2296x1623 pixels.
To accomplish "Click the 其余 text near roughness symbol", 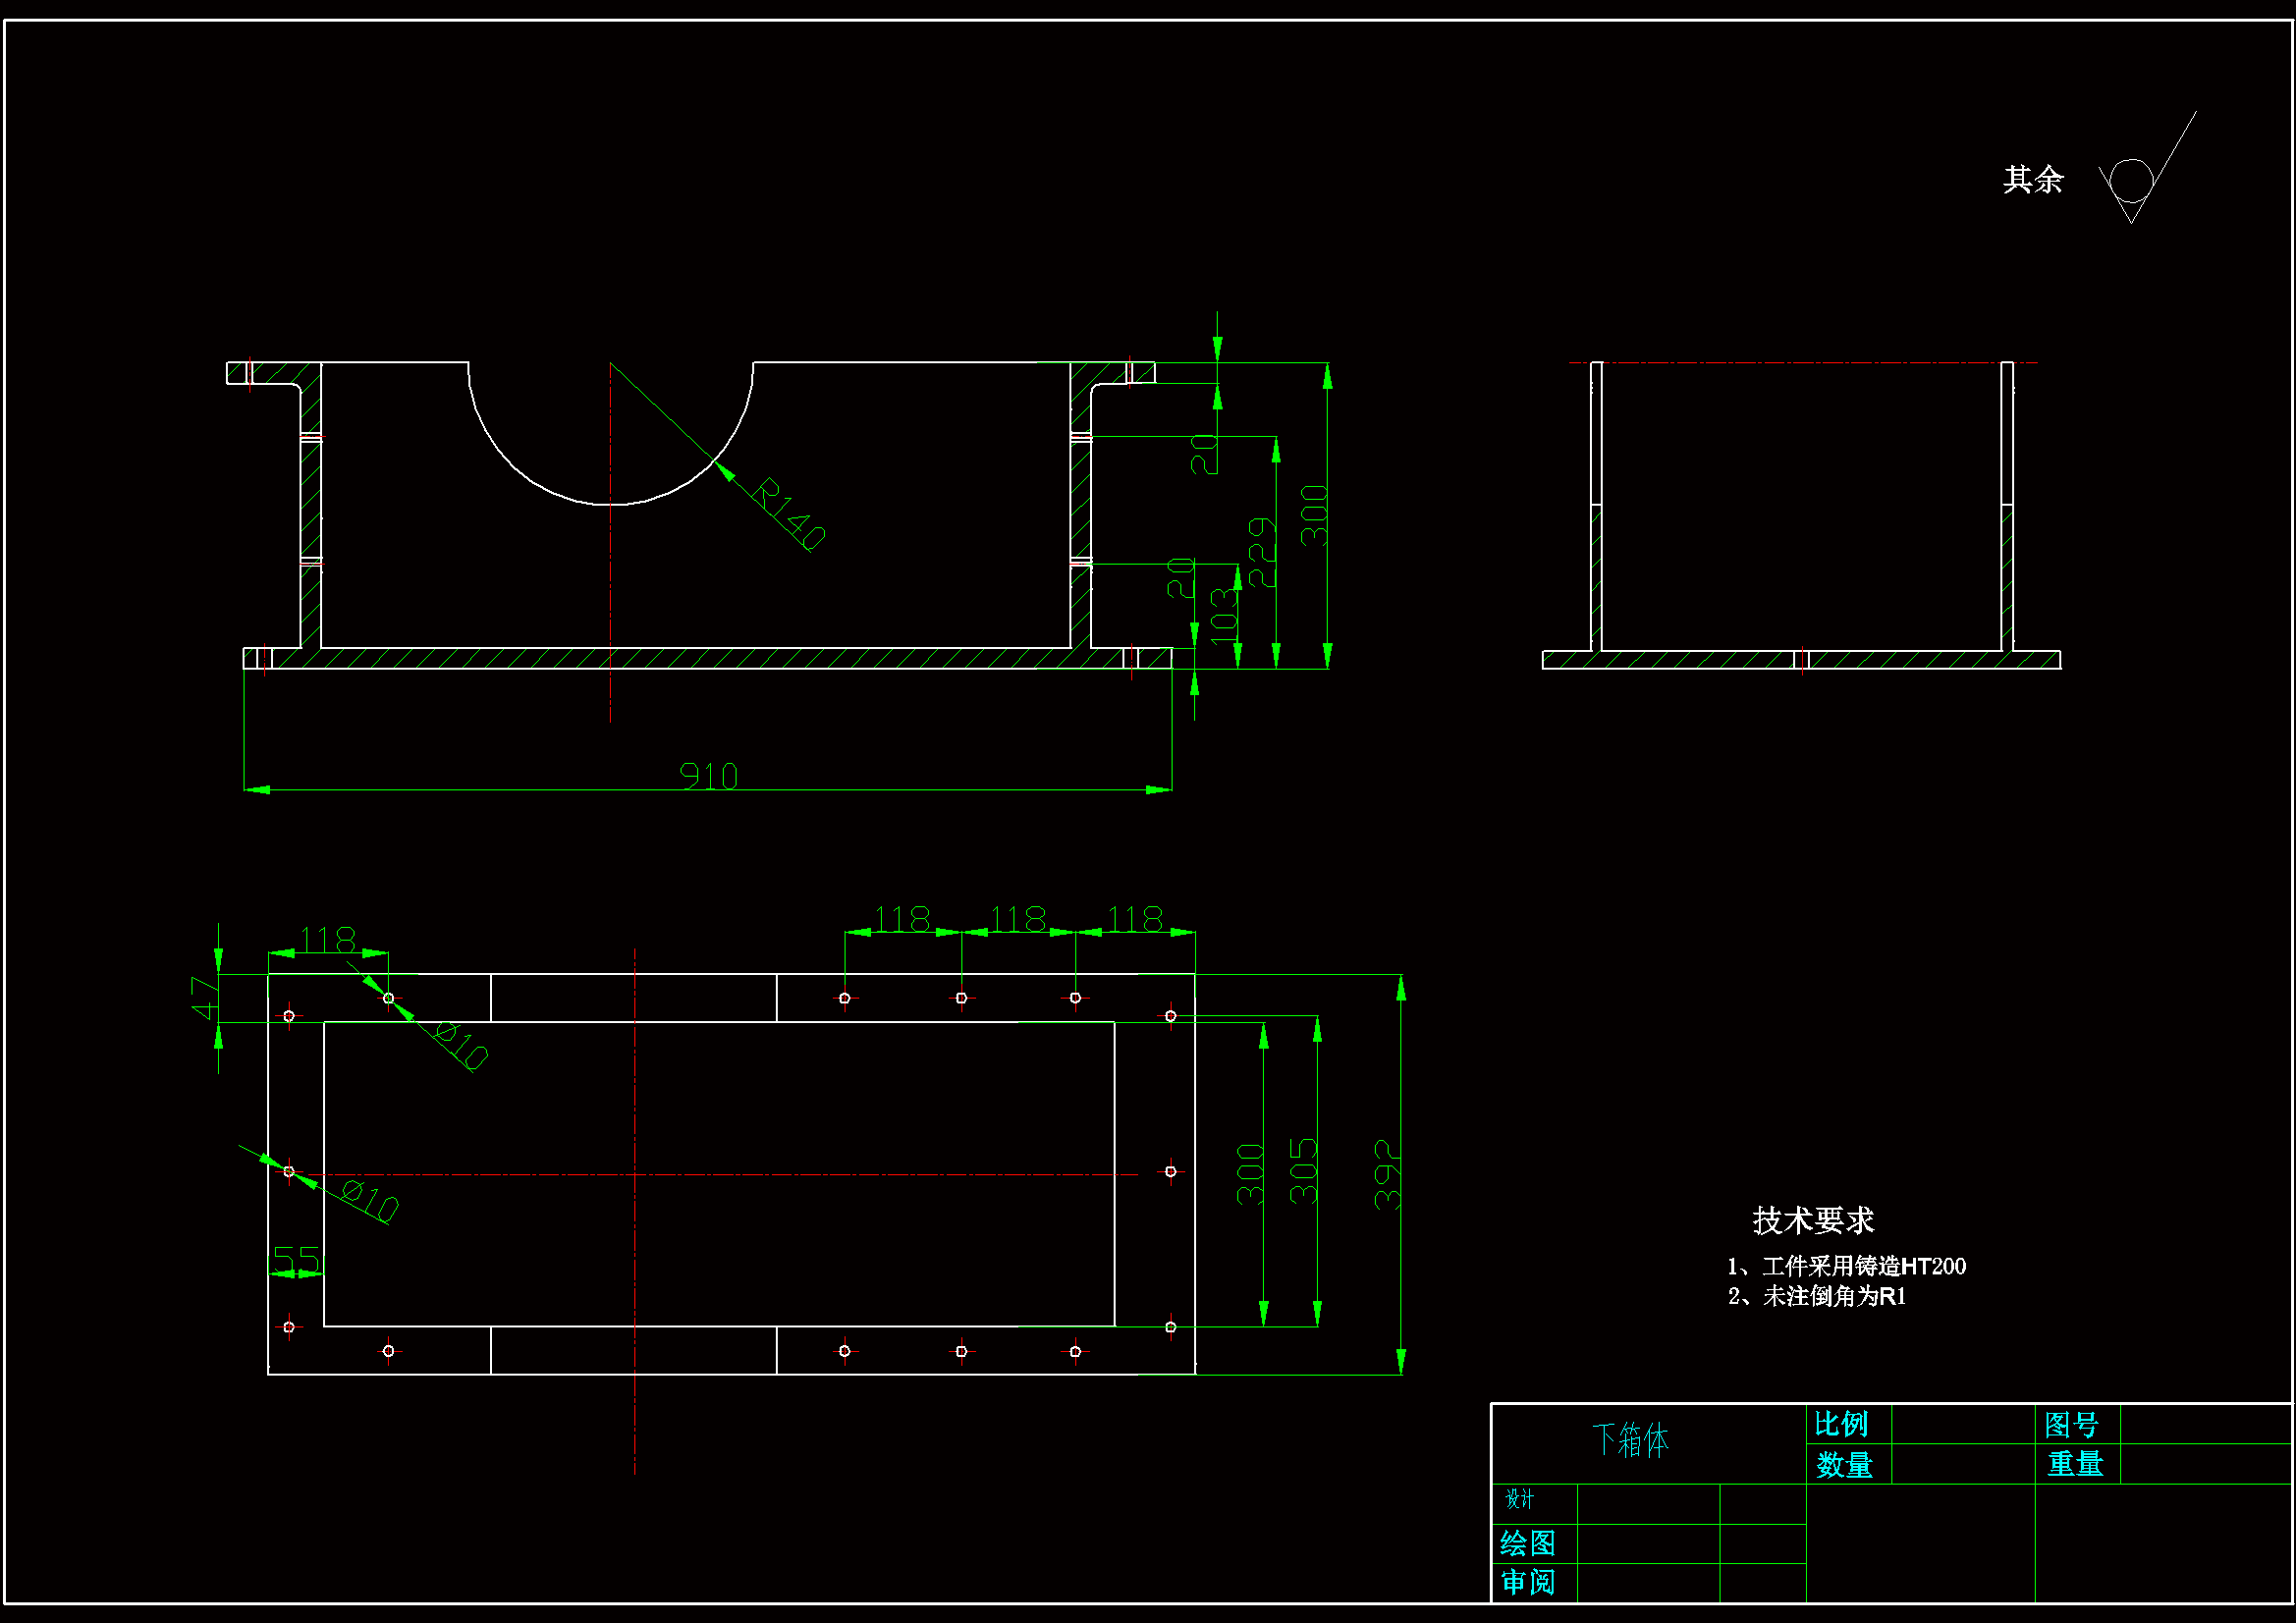I will pos(2033,180).
